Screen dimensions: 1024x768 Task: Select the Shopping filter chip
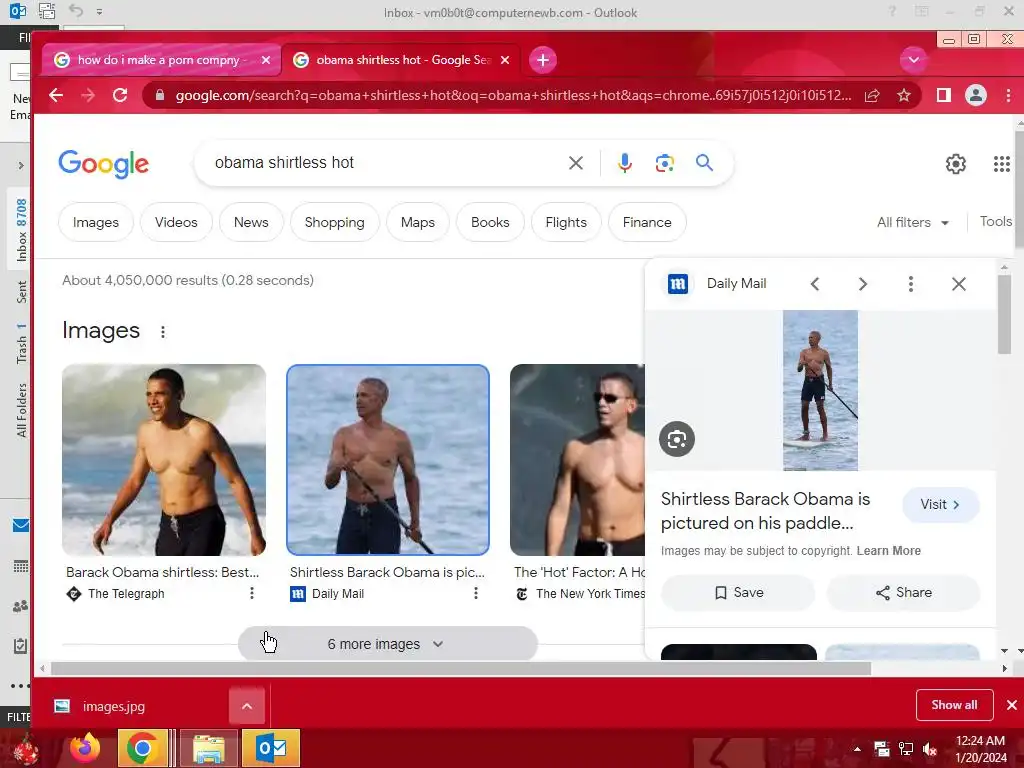point(334,223)
